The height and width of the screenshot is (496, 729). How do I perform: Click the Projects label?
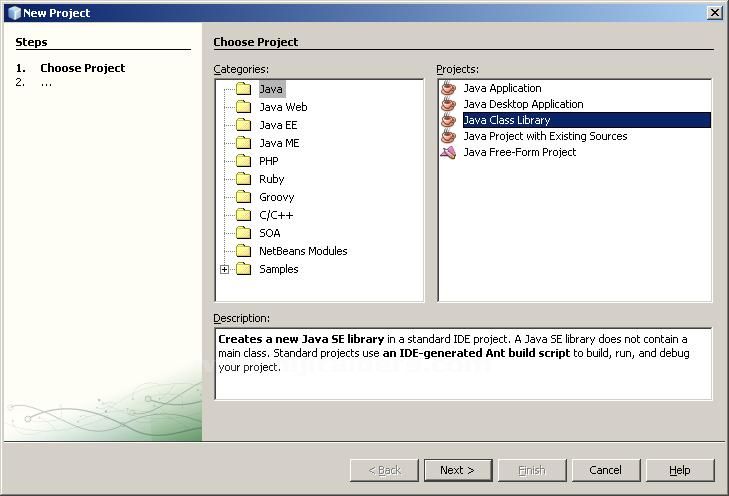point(457,69)
